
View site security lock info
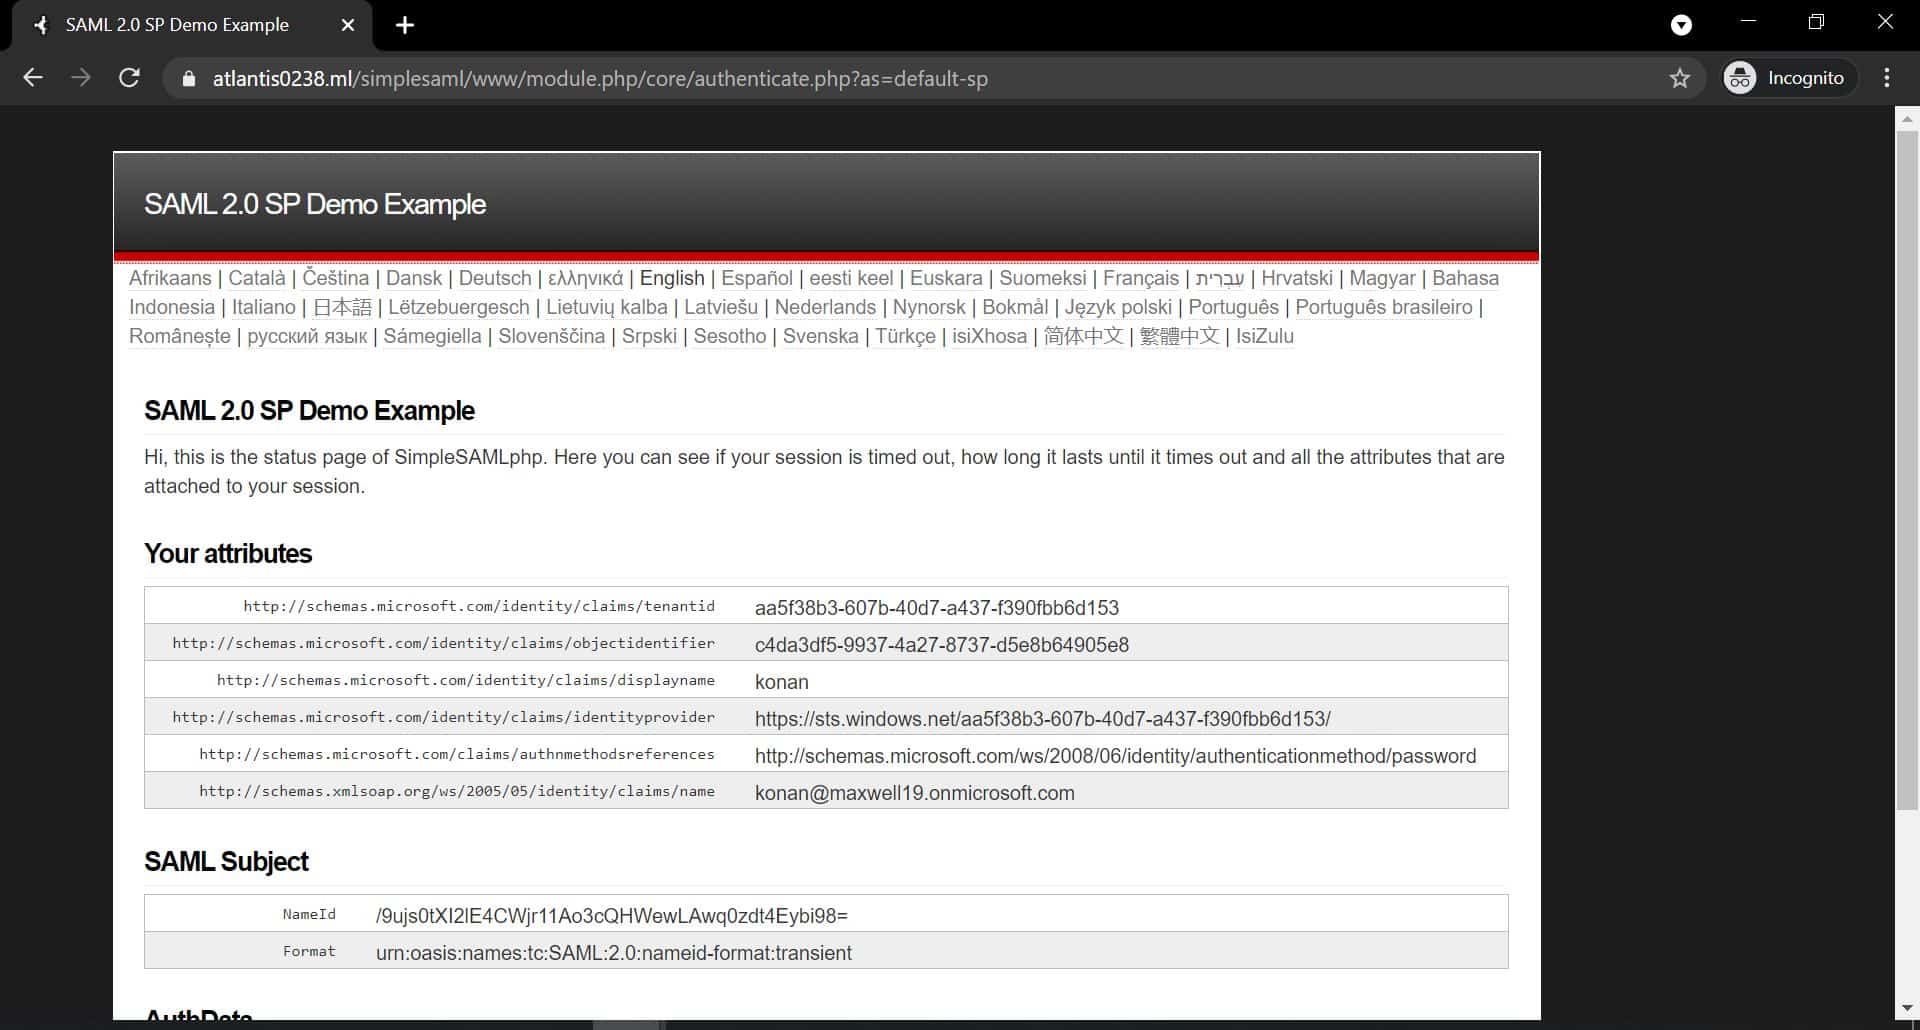point(188,79)
